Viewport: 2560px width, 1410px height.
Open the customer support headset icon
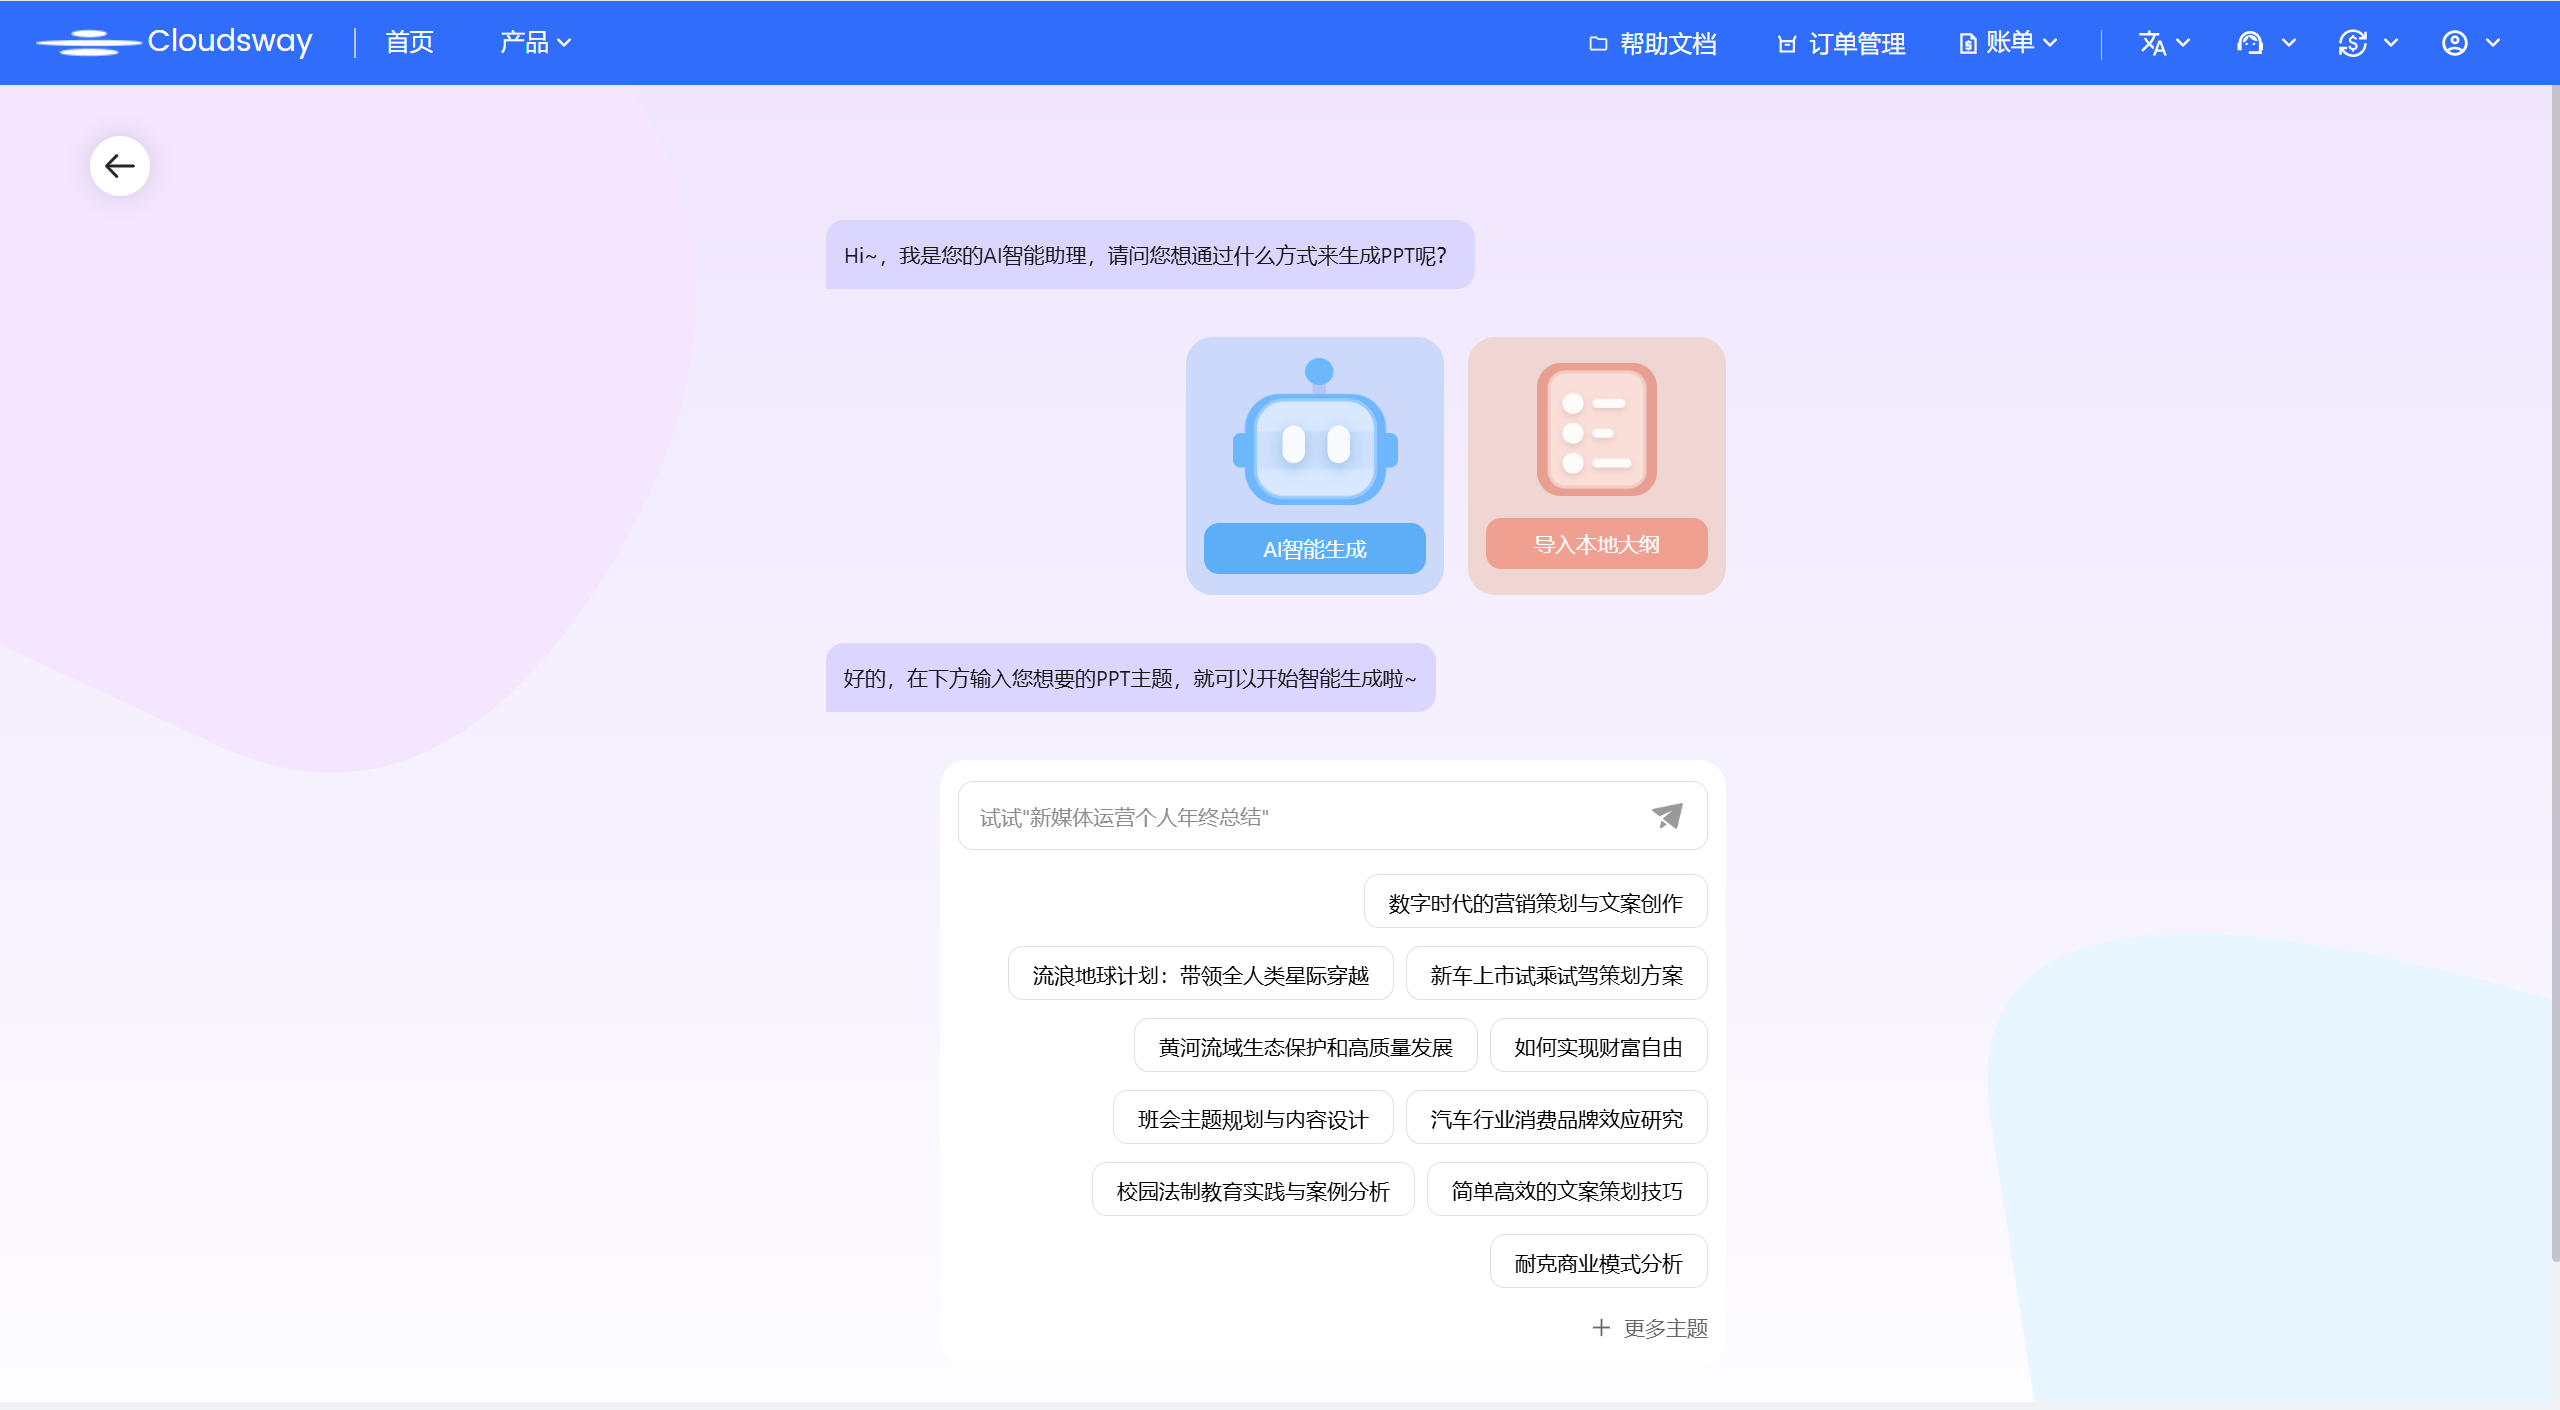coord(2252,42)
